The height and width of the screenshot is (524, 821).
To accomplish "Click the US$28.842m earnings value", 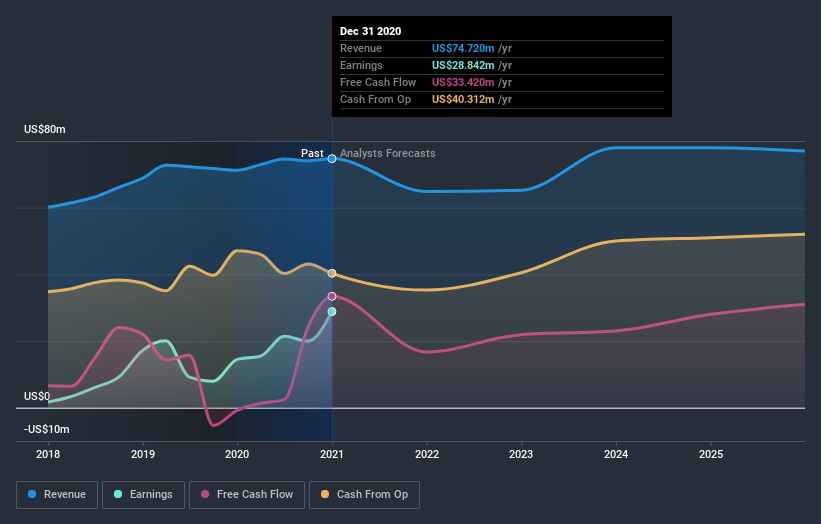I will tap(463, 65).
